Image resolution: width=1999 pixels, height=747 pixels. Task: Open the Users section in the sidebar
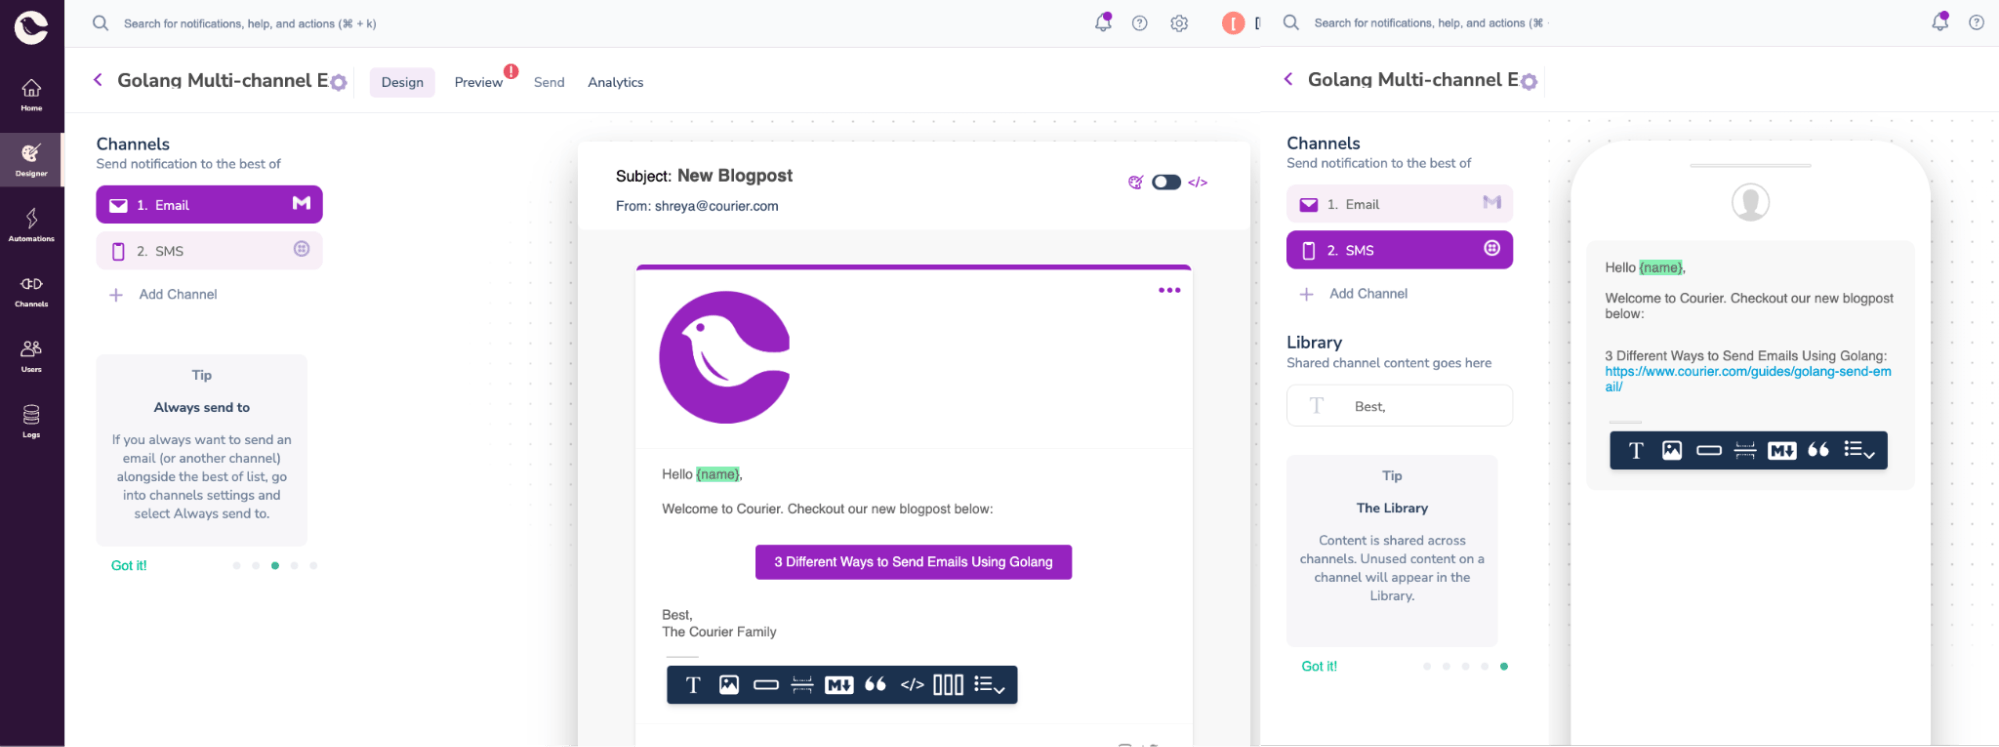click(31, 355)
